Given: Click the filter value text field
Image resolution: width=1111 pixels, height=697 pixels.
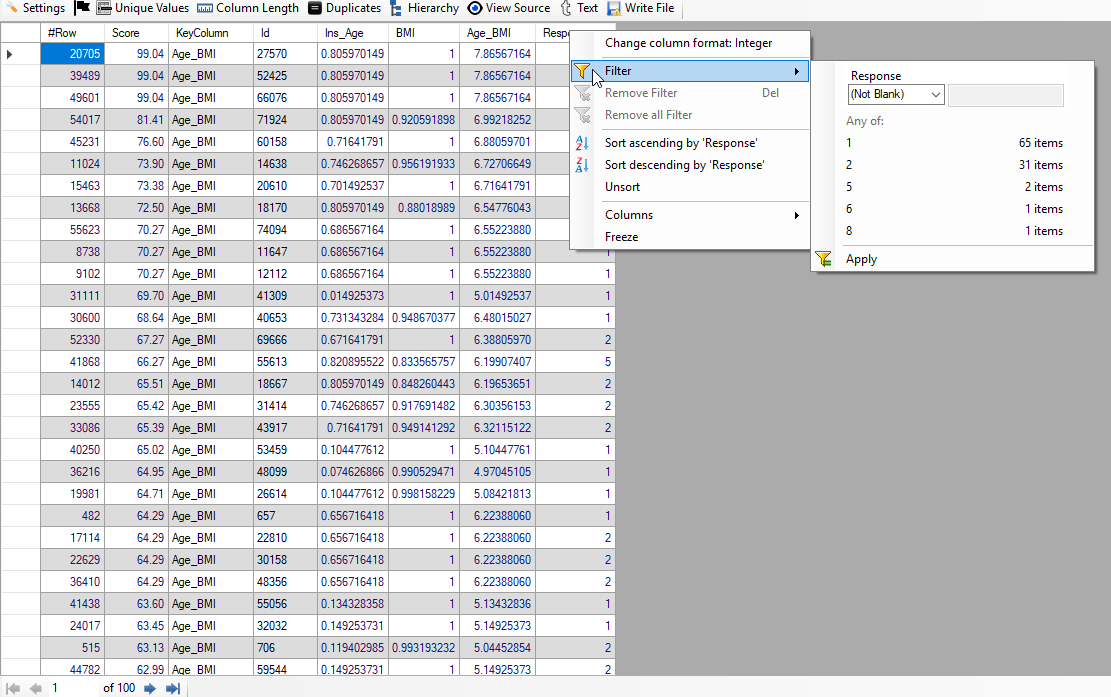Looking at the screenshot, I should pyautogui.click(x=1005, y=94).
